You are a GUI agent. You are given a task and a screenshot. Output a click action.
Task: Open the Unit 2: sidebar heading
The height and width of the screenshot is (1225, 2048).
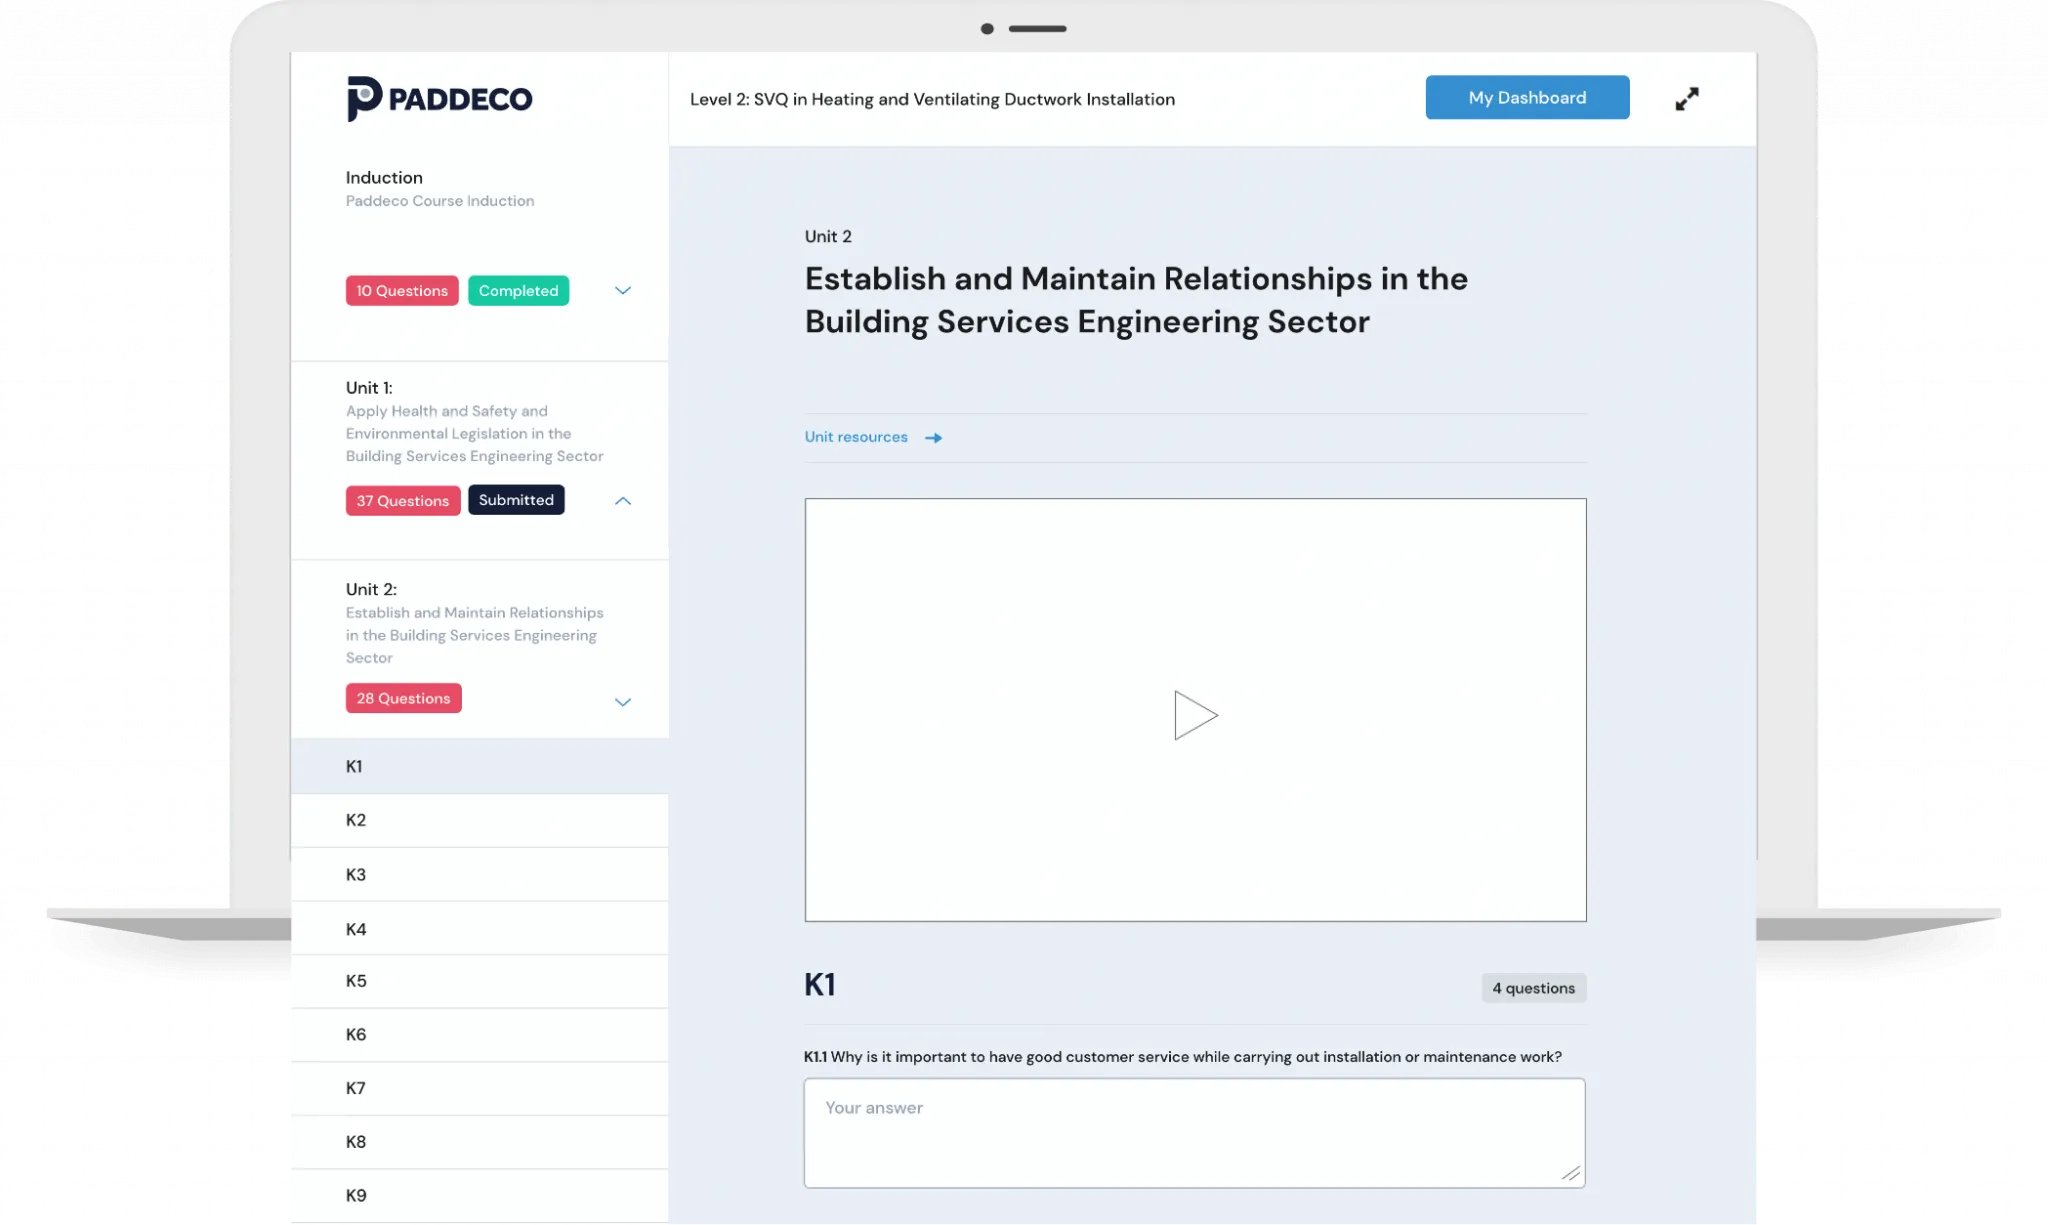371,590
